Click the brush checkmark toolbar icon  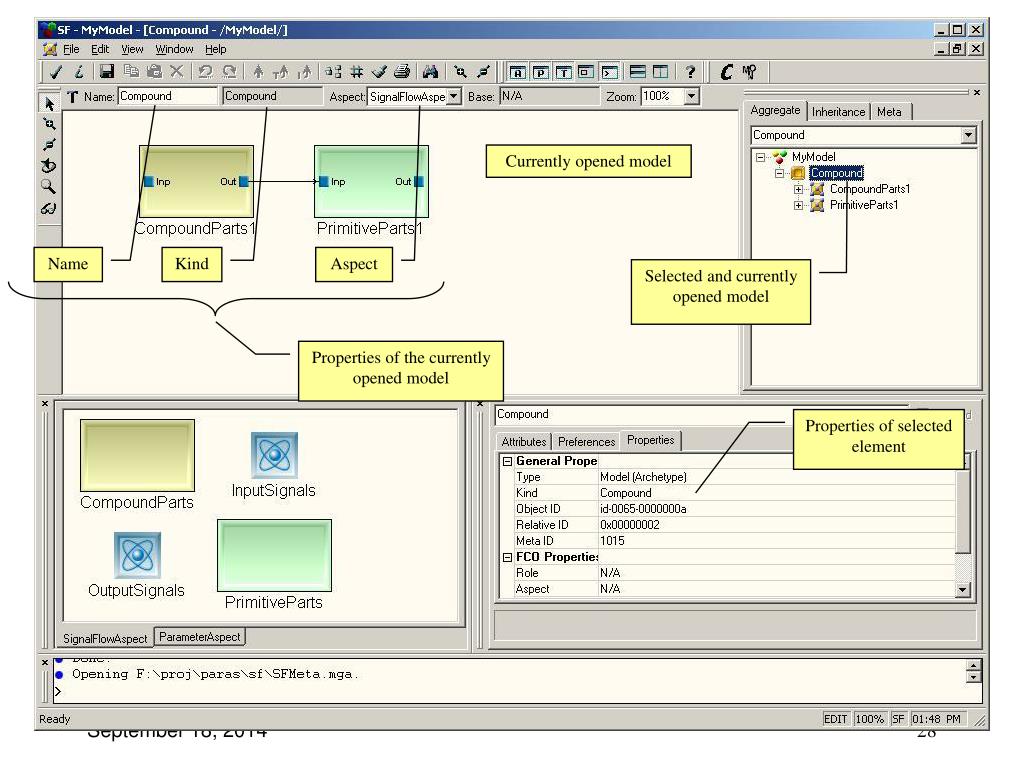tap(379, 72)
